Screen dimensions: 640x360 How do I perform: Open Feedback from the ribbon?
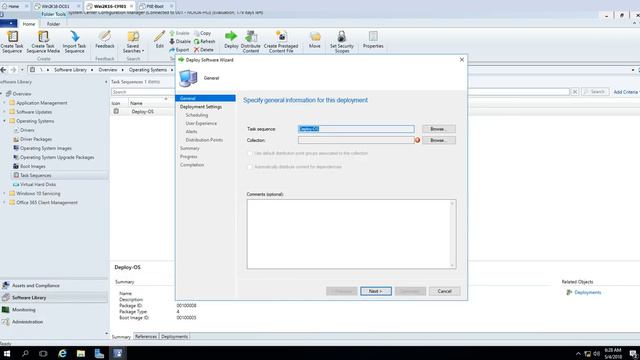pyautogui.click(x=105, y=40)
